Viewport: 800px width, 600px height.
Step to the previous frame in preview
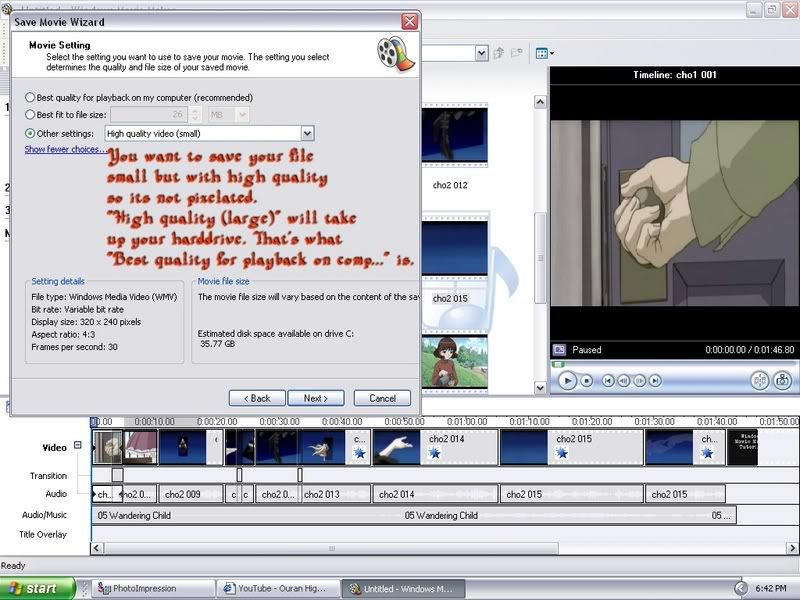tap(623, 381)
